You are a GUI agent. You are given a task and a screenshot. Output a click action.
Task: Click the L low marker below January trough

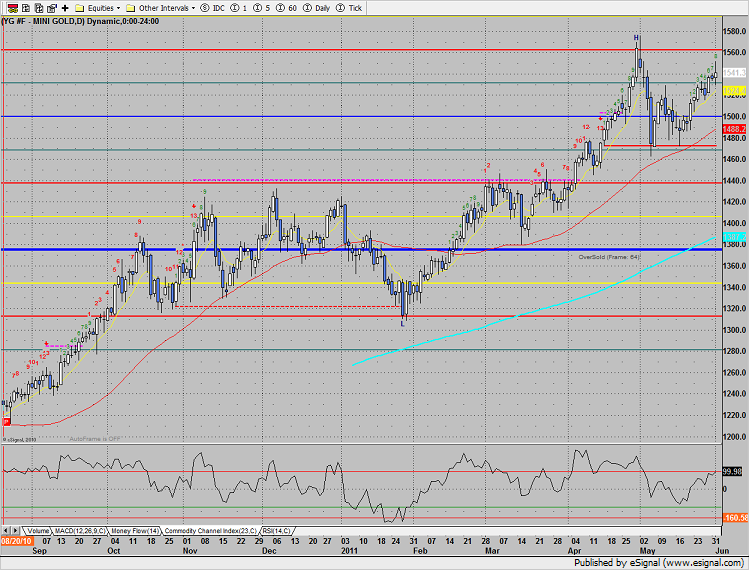pos(402,323)
